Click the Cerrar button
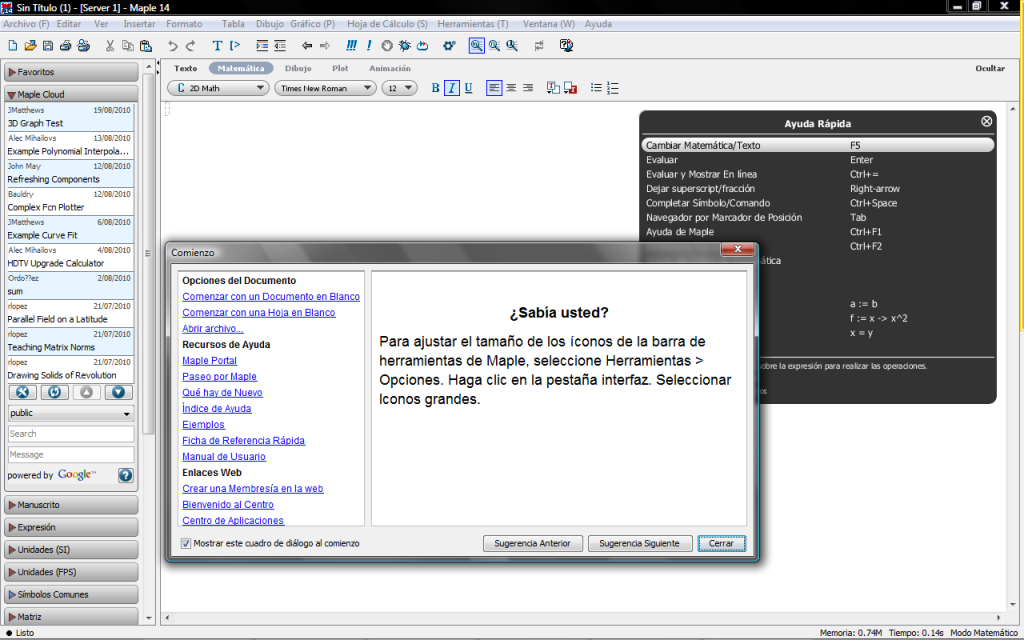Screen dimensions: 1024x640 point(721,543)
